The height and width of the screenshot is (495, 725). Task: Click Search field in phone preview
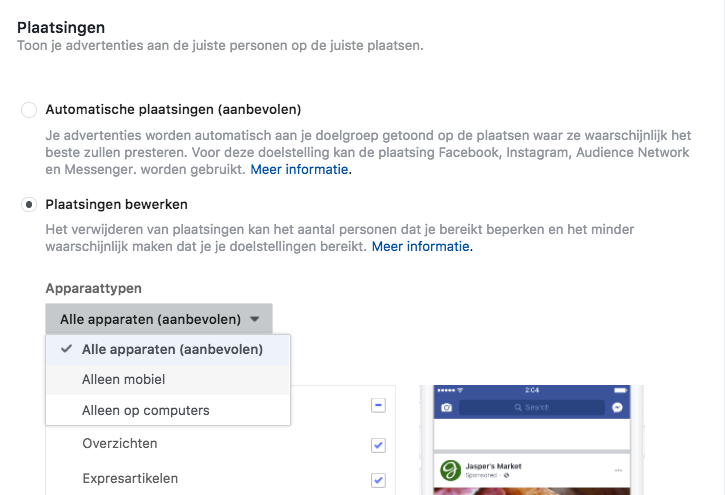point(532,408)
